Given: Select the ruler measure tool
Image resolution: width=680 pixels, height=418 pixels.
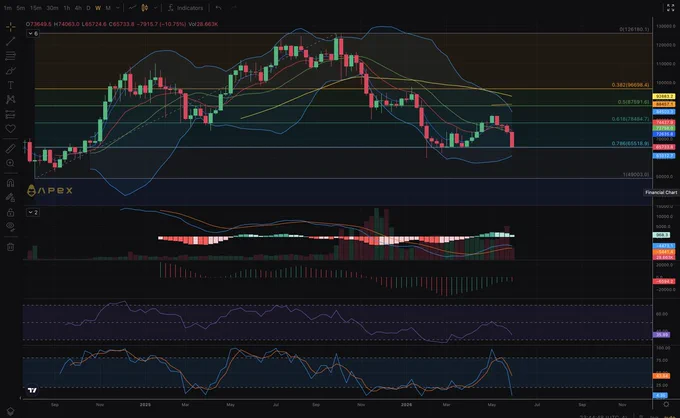Looking at the screenshot, I should click(10, 149).
